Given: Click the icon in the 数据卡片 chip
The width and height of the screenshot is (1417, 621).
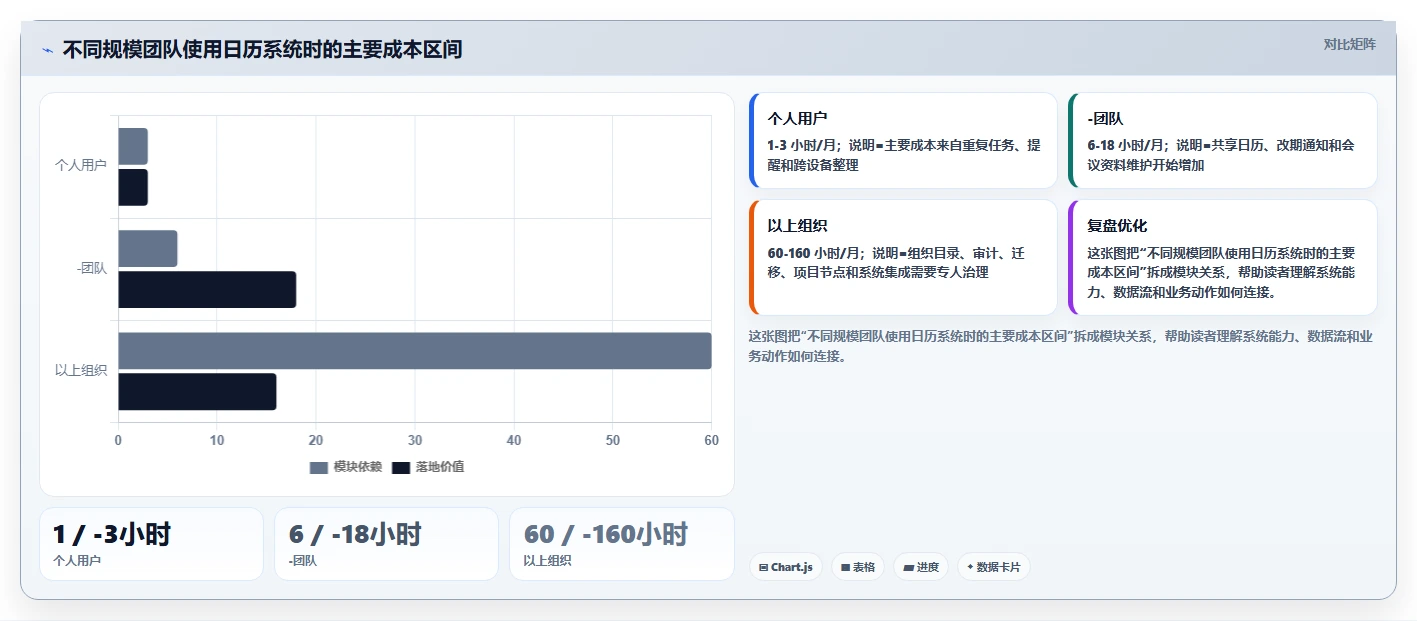Looking at the screenshot, I should tap(970, 568).
